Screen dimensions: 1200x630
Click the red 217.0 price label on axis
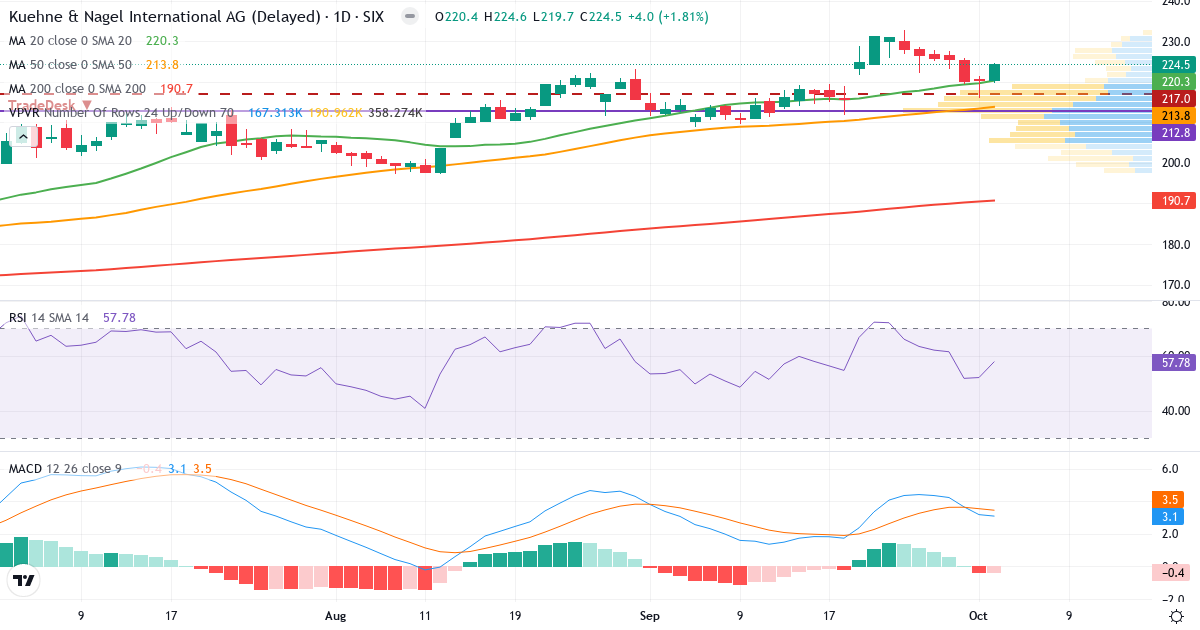click(1173, 99)
